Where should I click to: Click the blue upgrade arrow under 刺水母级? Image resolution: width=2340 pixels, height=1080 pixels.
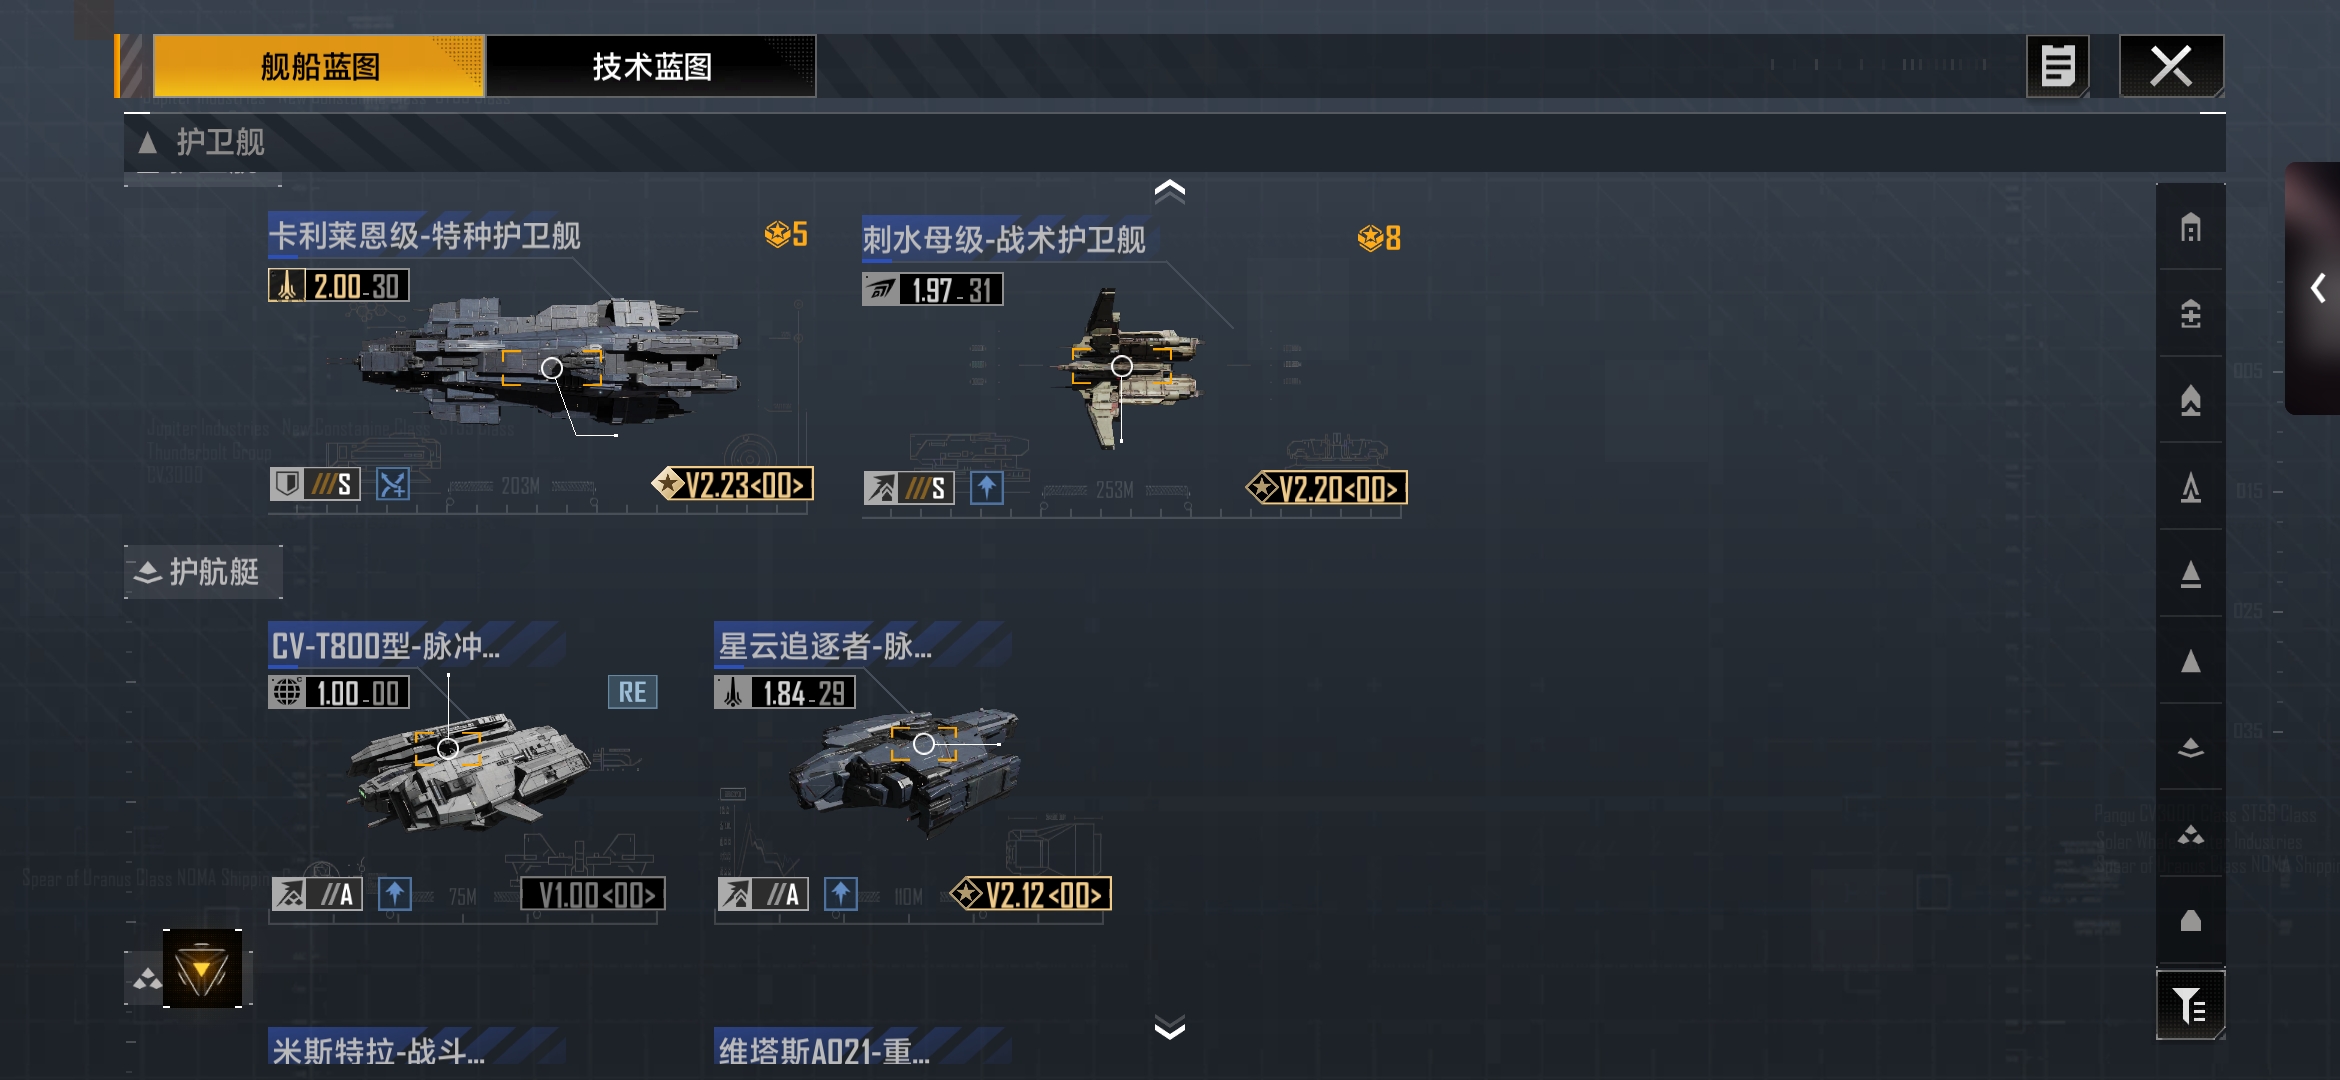(986, 488)
